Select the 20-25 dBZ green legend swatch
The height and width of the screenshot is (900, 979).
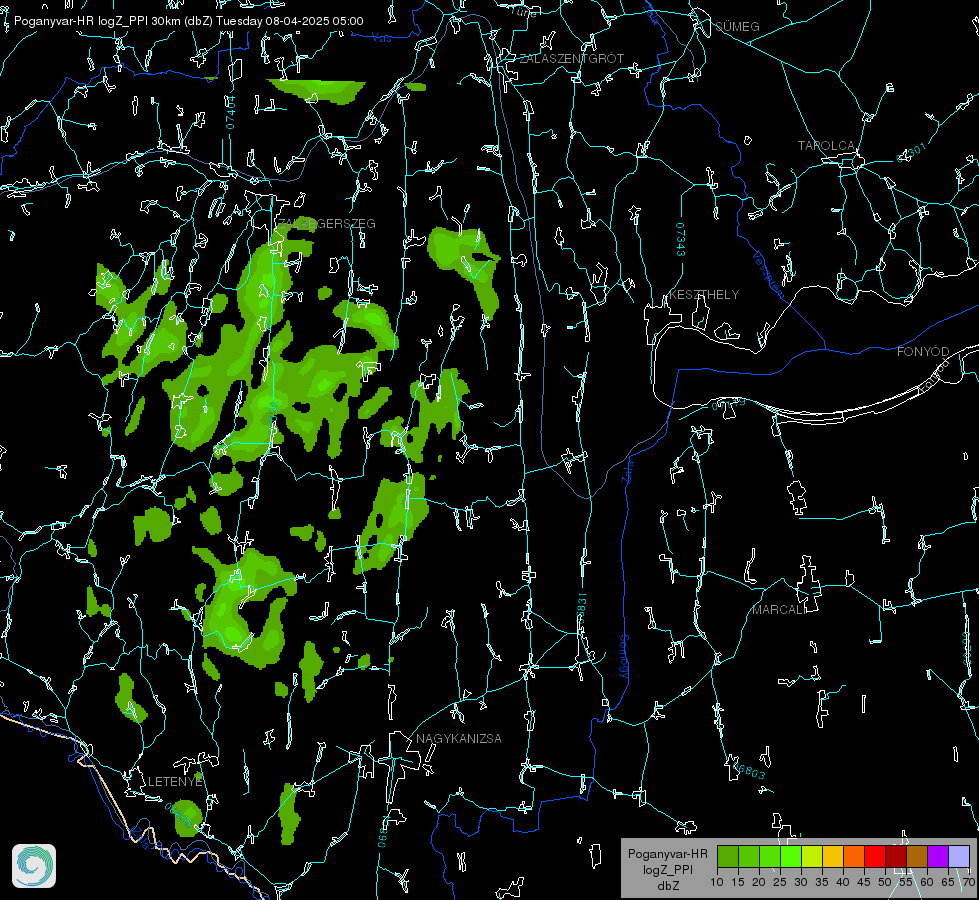(x=770, y=856)
